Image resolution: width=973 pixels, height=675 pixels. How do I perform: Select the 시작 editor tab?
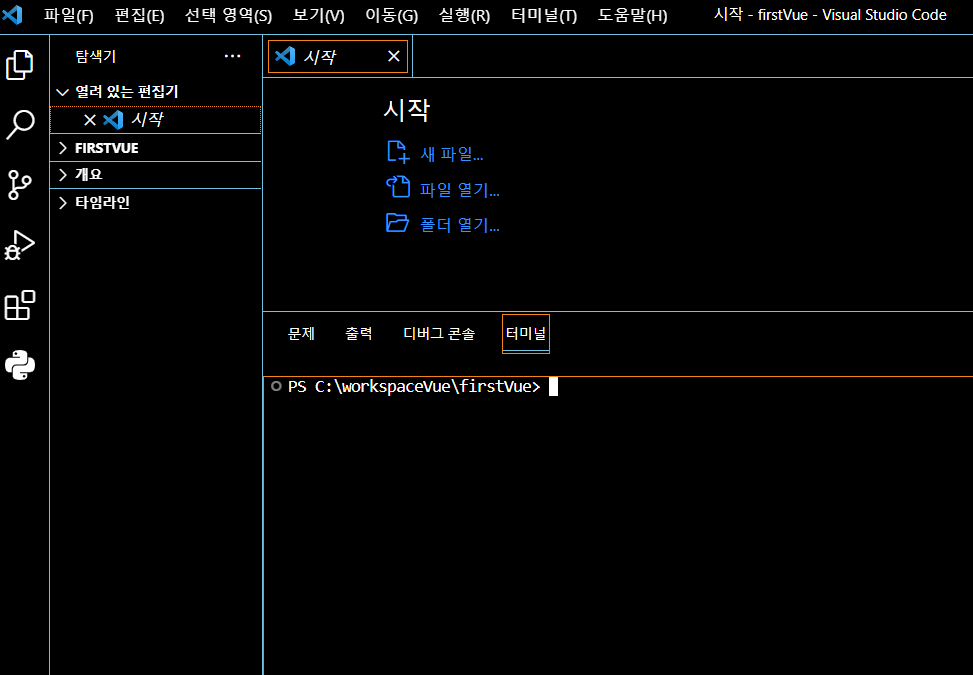coord(338,56)
